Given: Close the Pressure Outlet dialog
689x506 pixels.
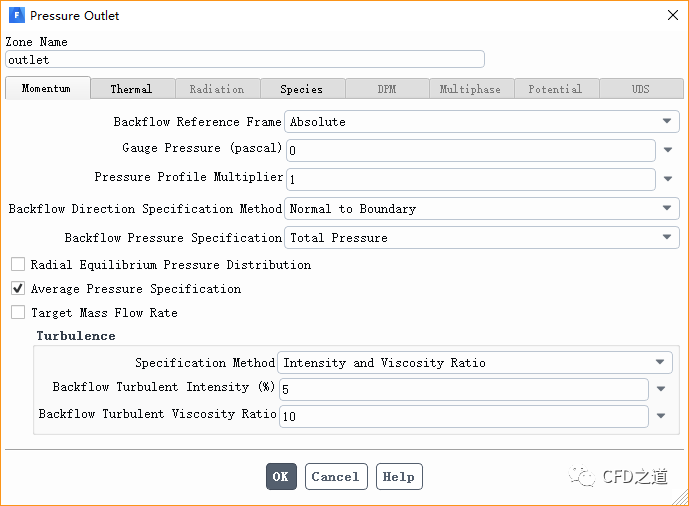Looking at the screenshot, I should [x=669, y=16].
